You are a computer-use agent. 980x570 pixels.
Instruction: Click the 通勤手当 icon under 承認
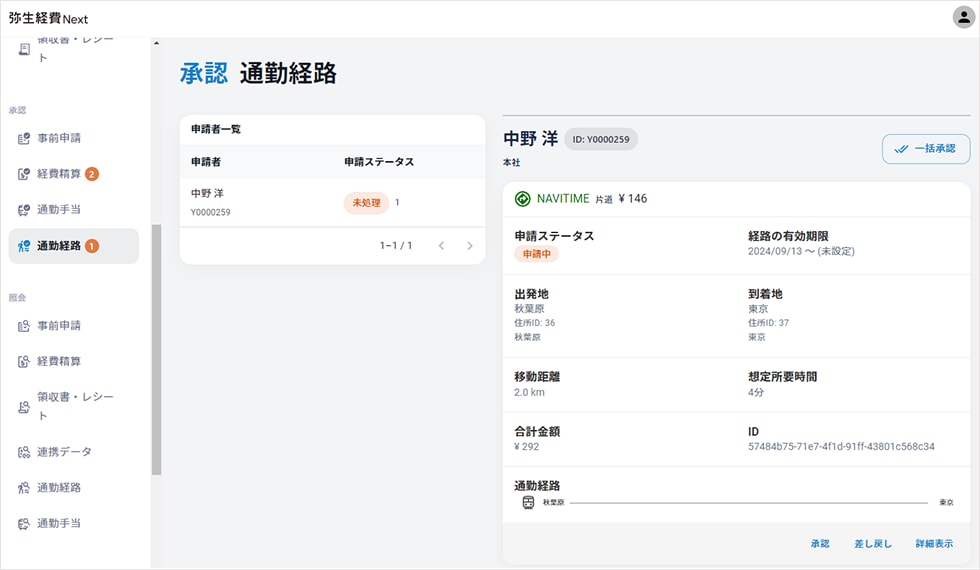pos(24,210)
